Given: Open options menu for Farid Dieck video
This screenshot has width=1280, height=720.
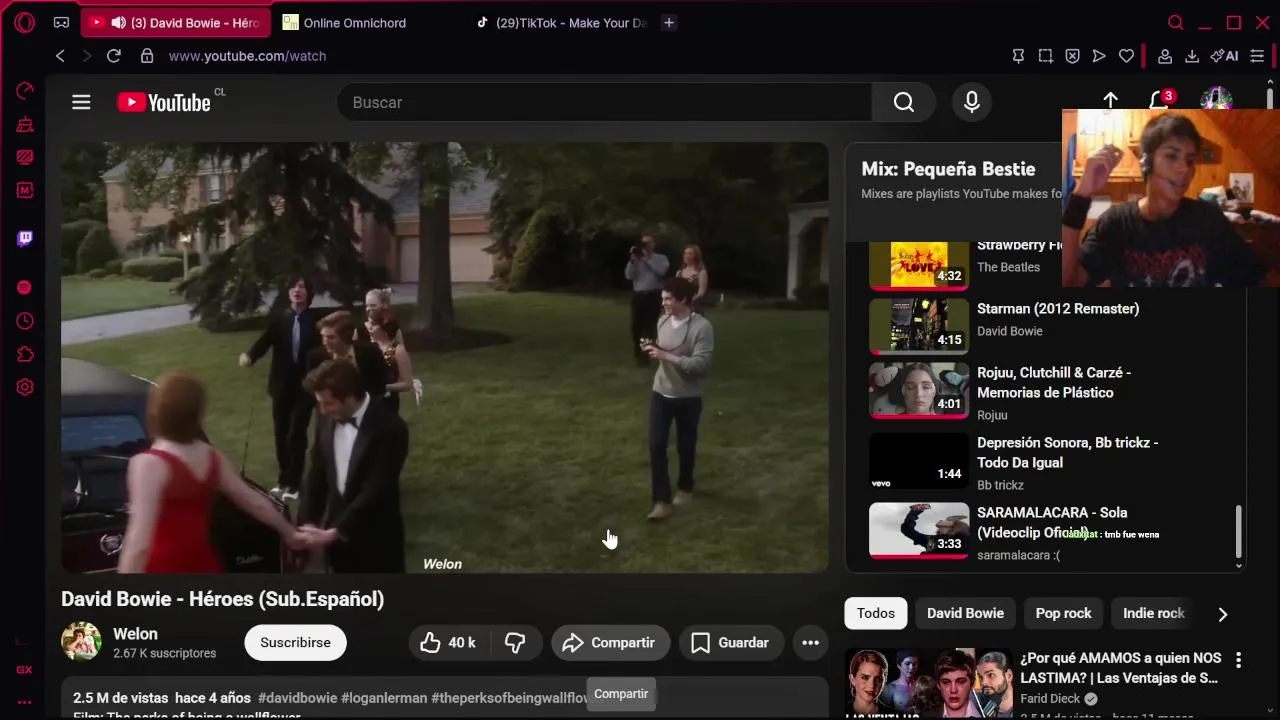Looking at the screenshot, I should [1238, 660].
